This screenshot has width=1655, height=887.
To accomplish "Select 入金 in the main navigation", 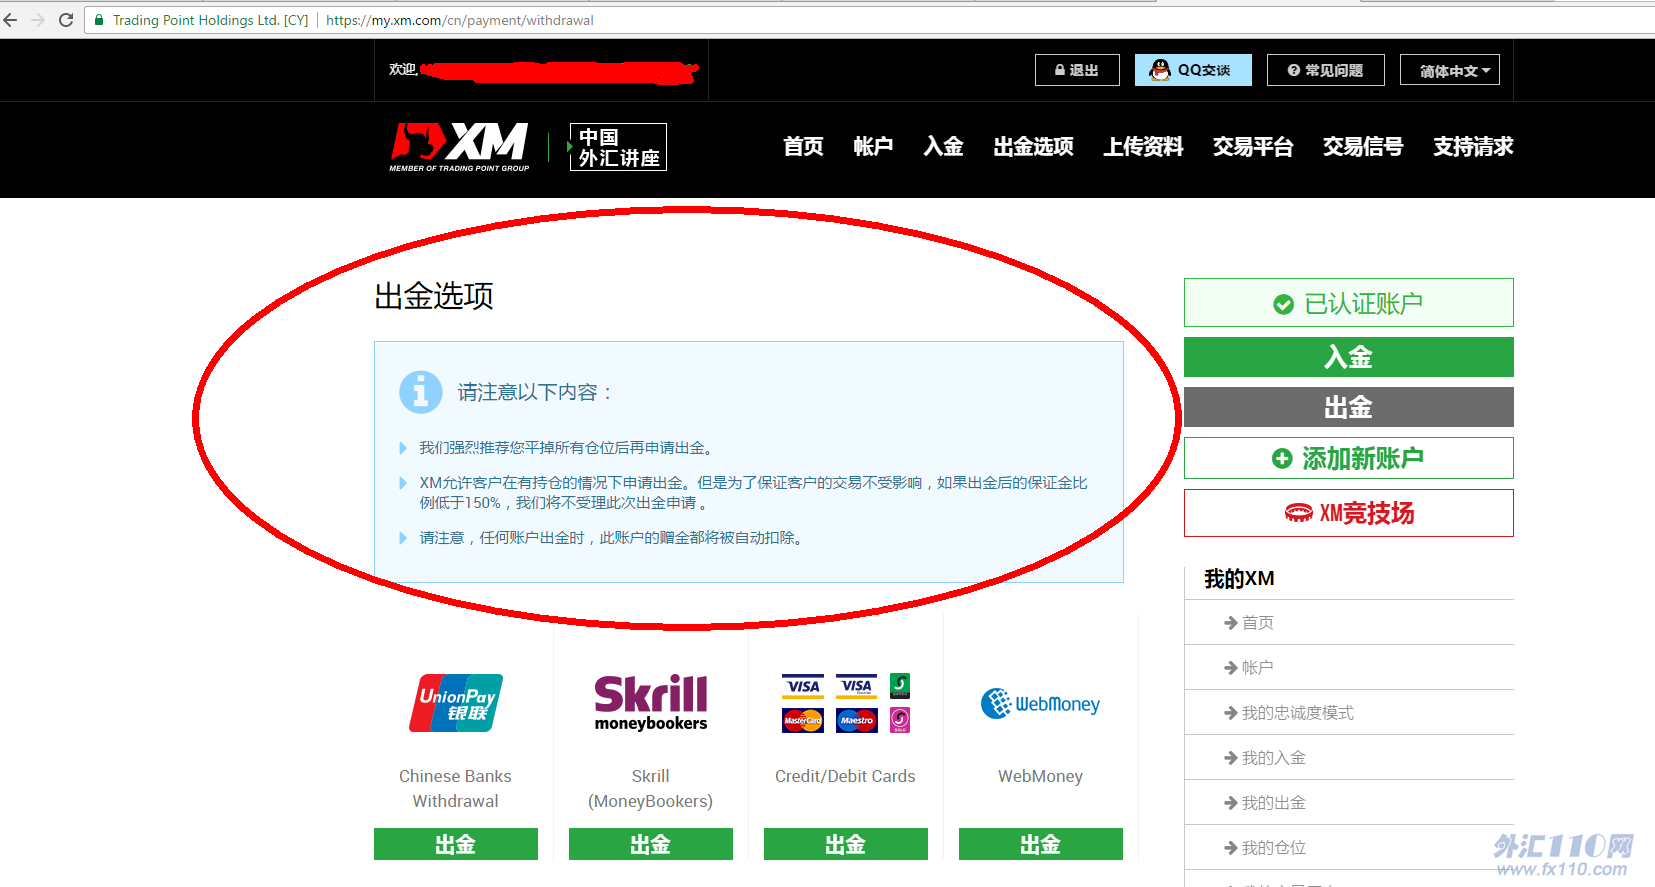I will pos(943,147).
